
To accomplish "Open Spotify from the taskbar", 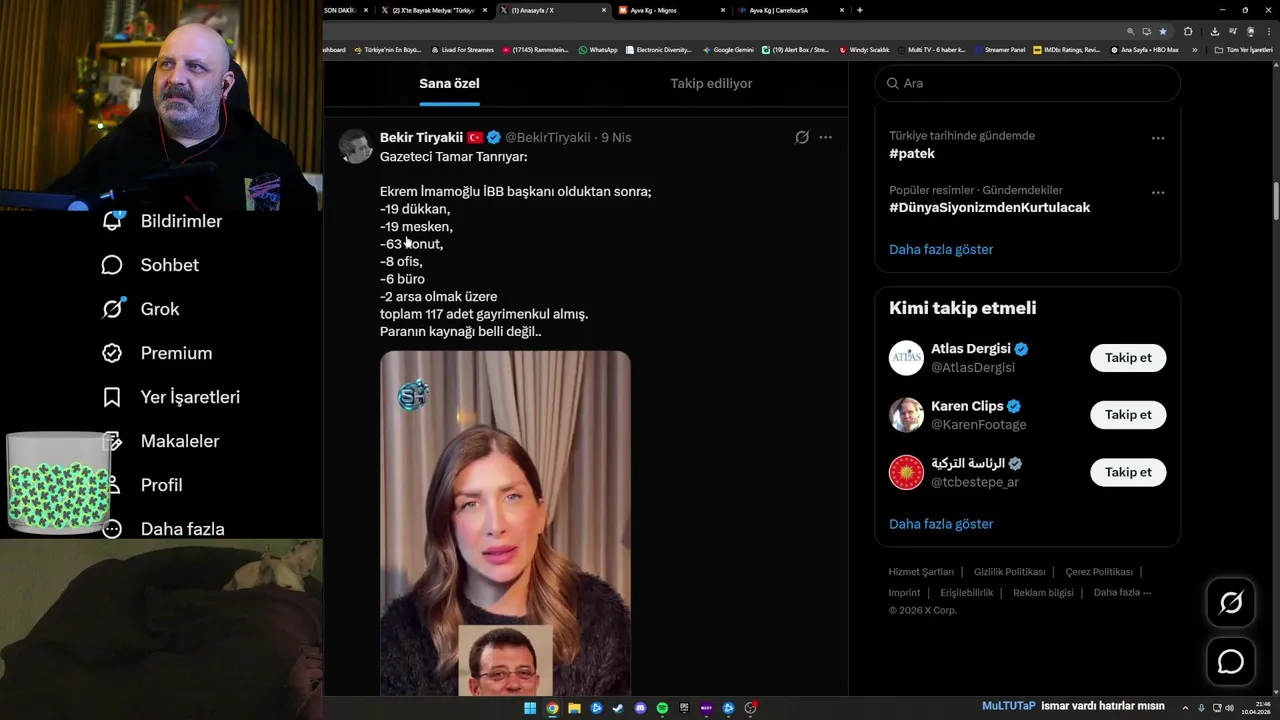I will [x=662, y=708].
